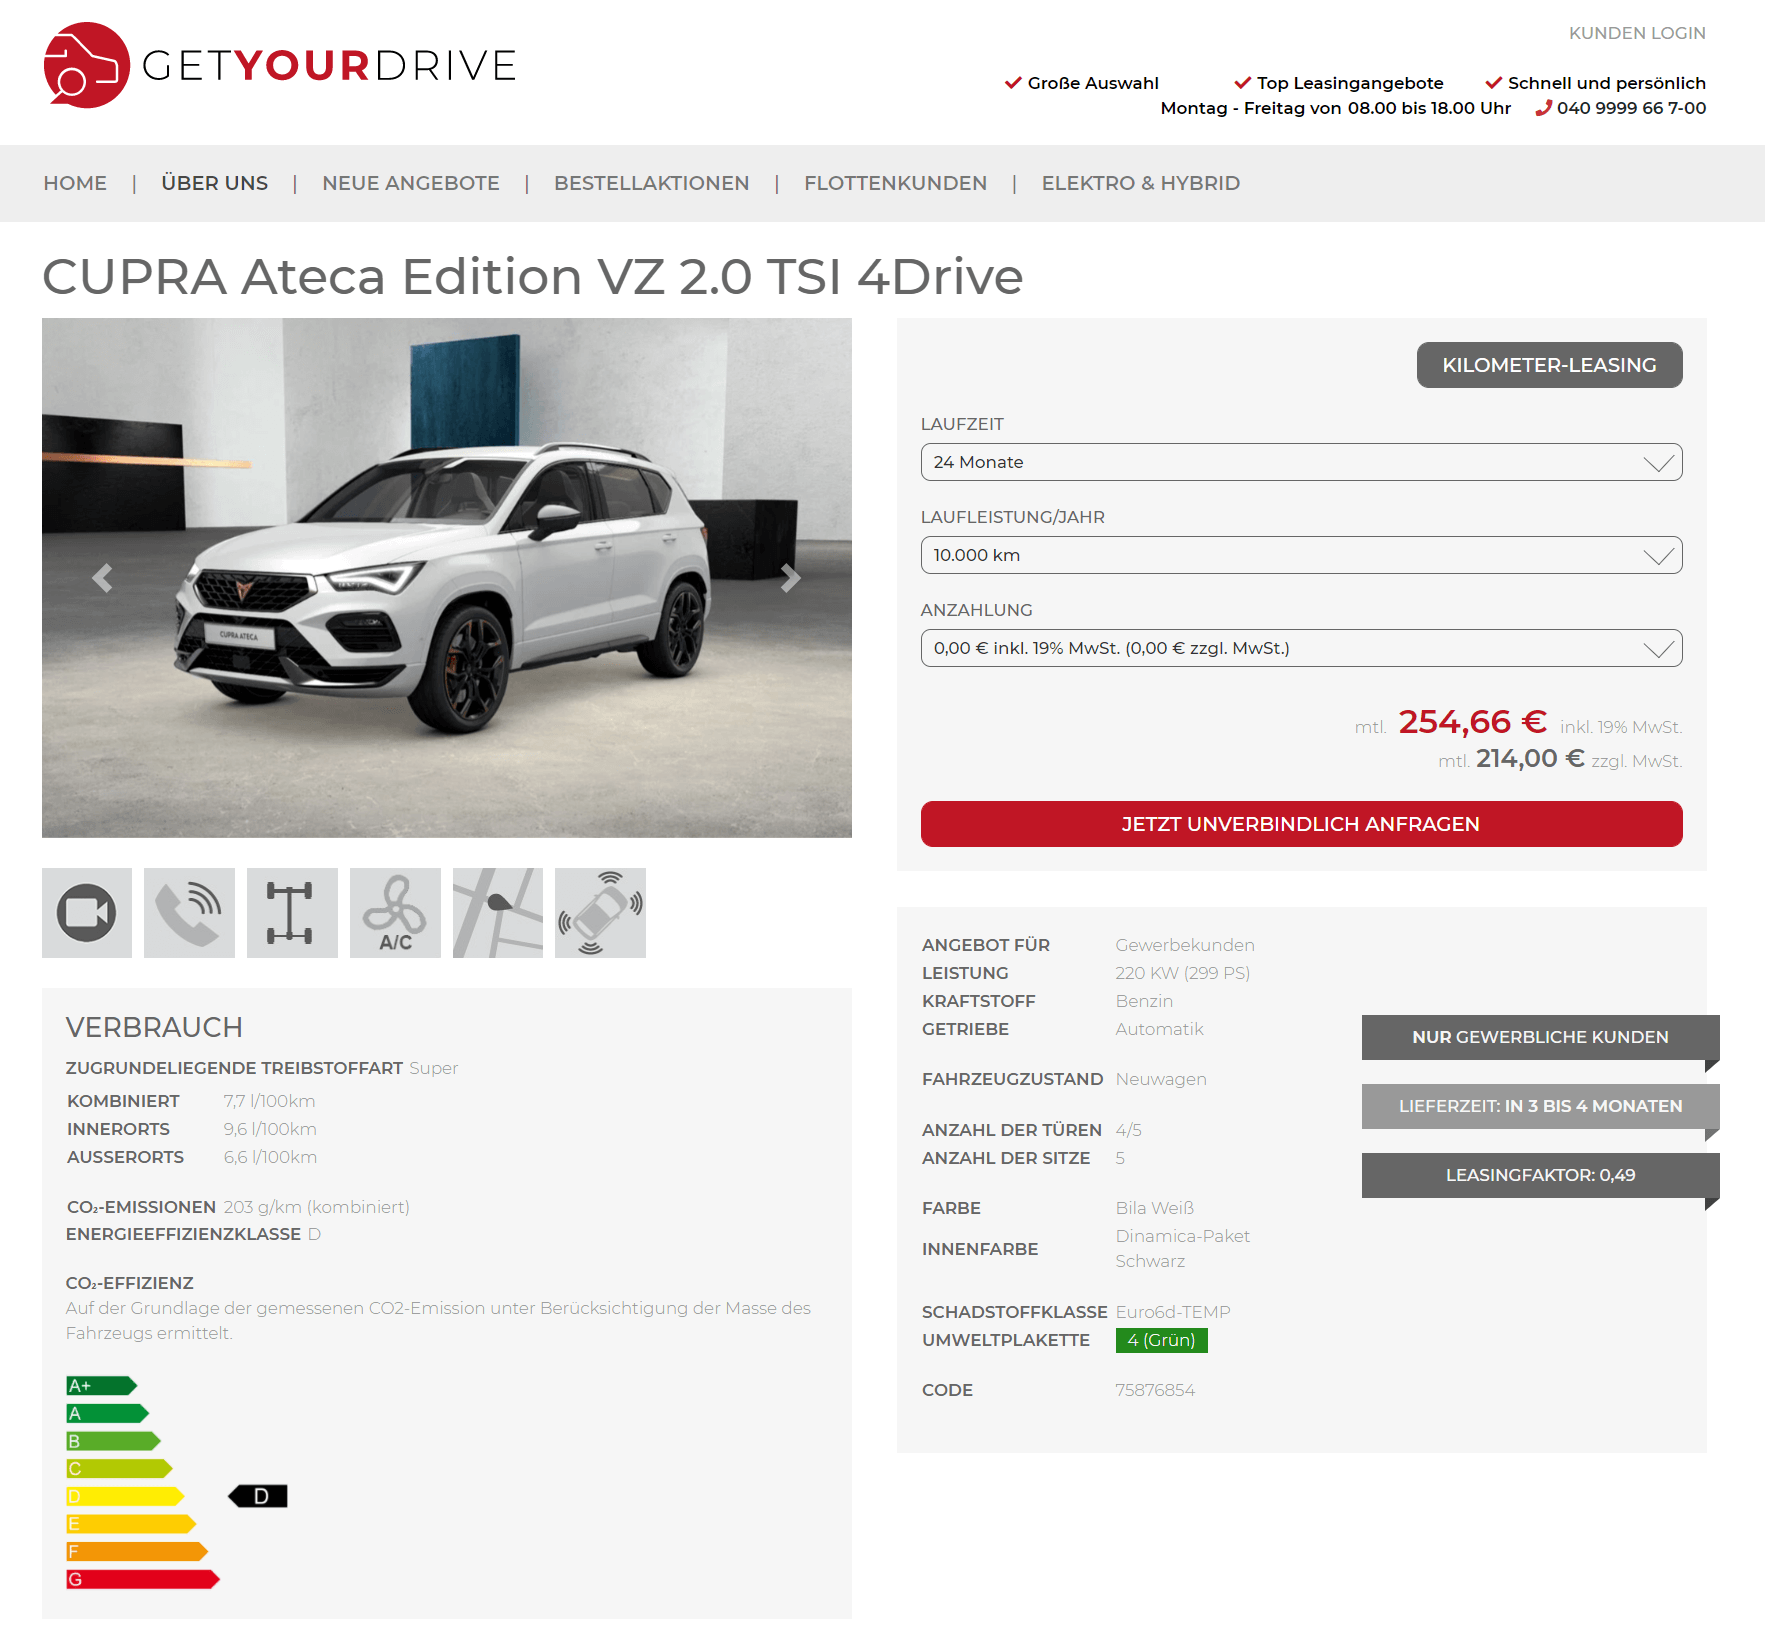Viewport: 1765px width, 1638px height.
Task: Click the Top Leasingangebote text
Action: tap(1350, 83)
